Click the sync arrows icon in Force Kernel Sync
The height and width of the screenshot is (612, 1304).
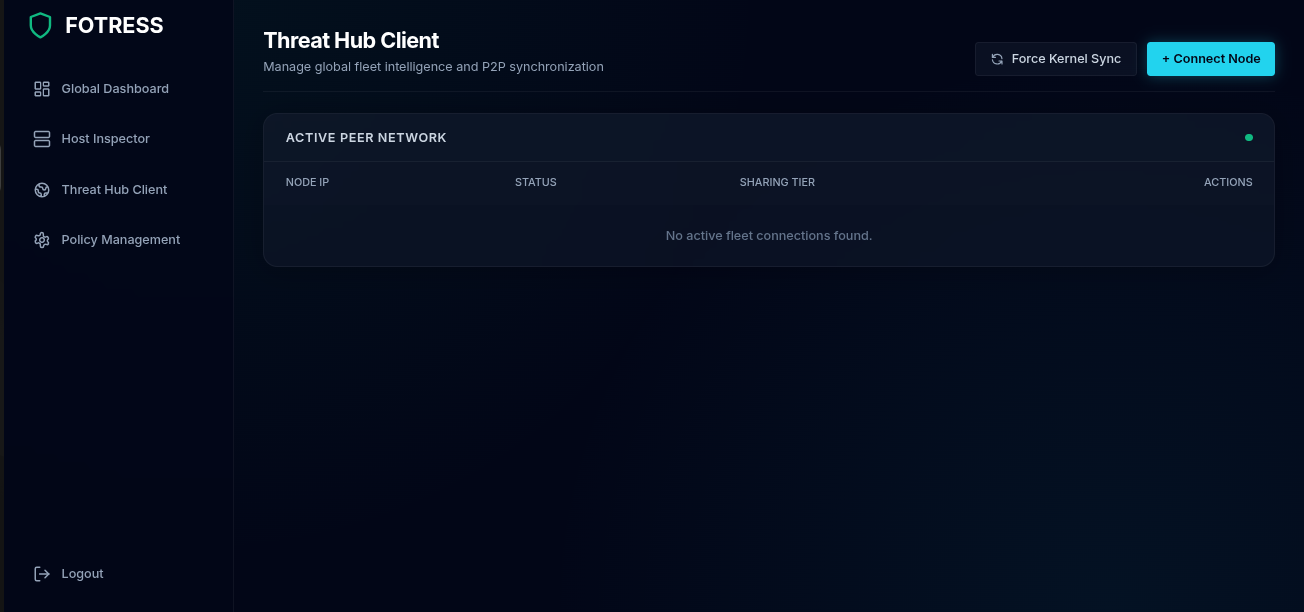(x=997, y=59)
